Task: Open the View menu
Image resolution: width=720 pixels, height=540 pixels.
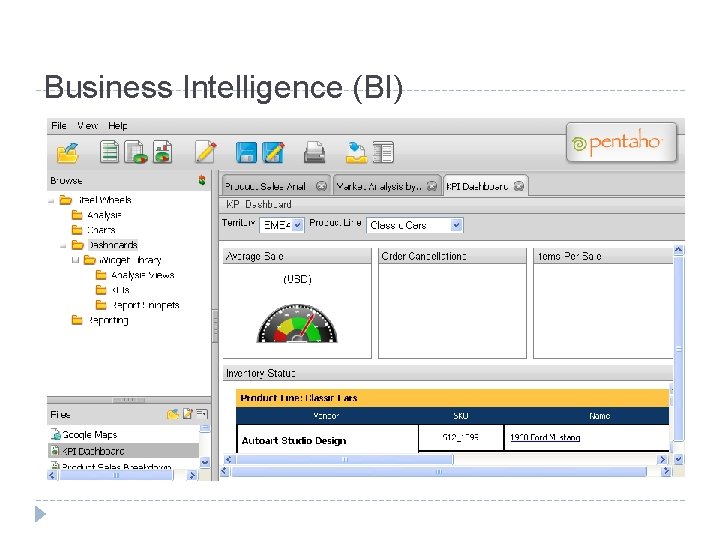Action: click(87, 125)
